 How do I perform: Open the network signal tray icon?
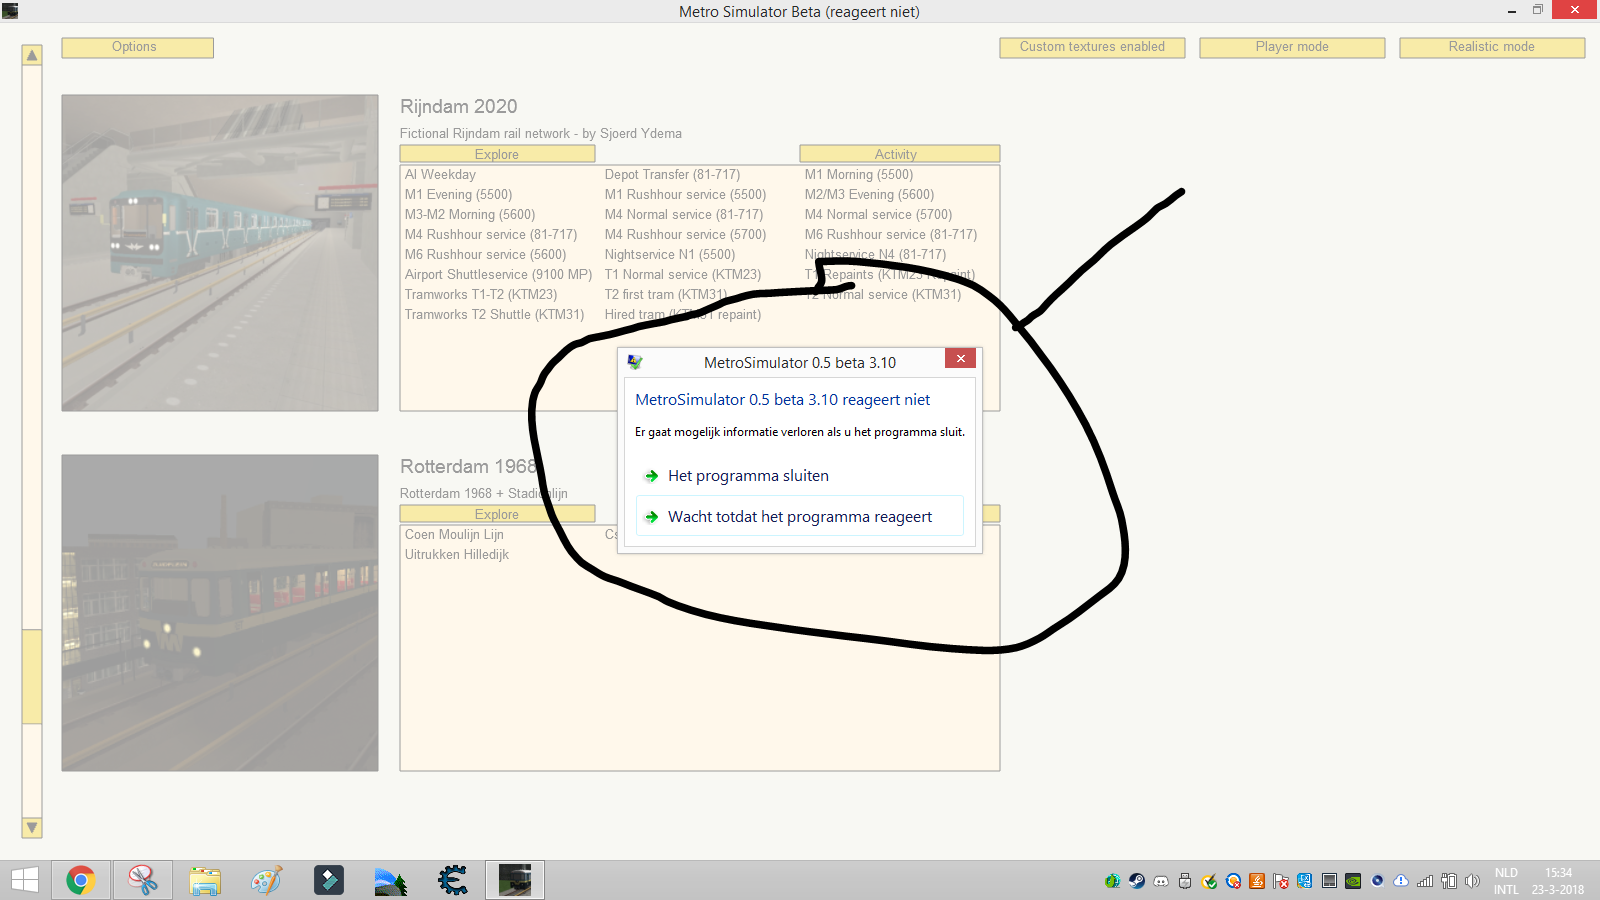(x=1425, y=881)
